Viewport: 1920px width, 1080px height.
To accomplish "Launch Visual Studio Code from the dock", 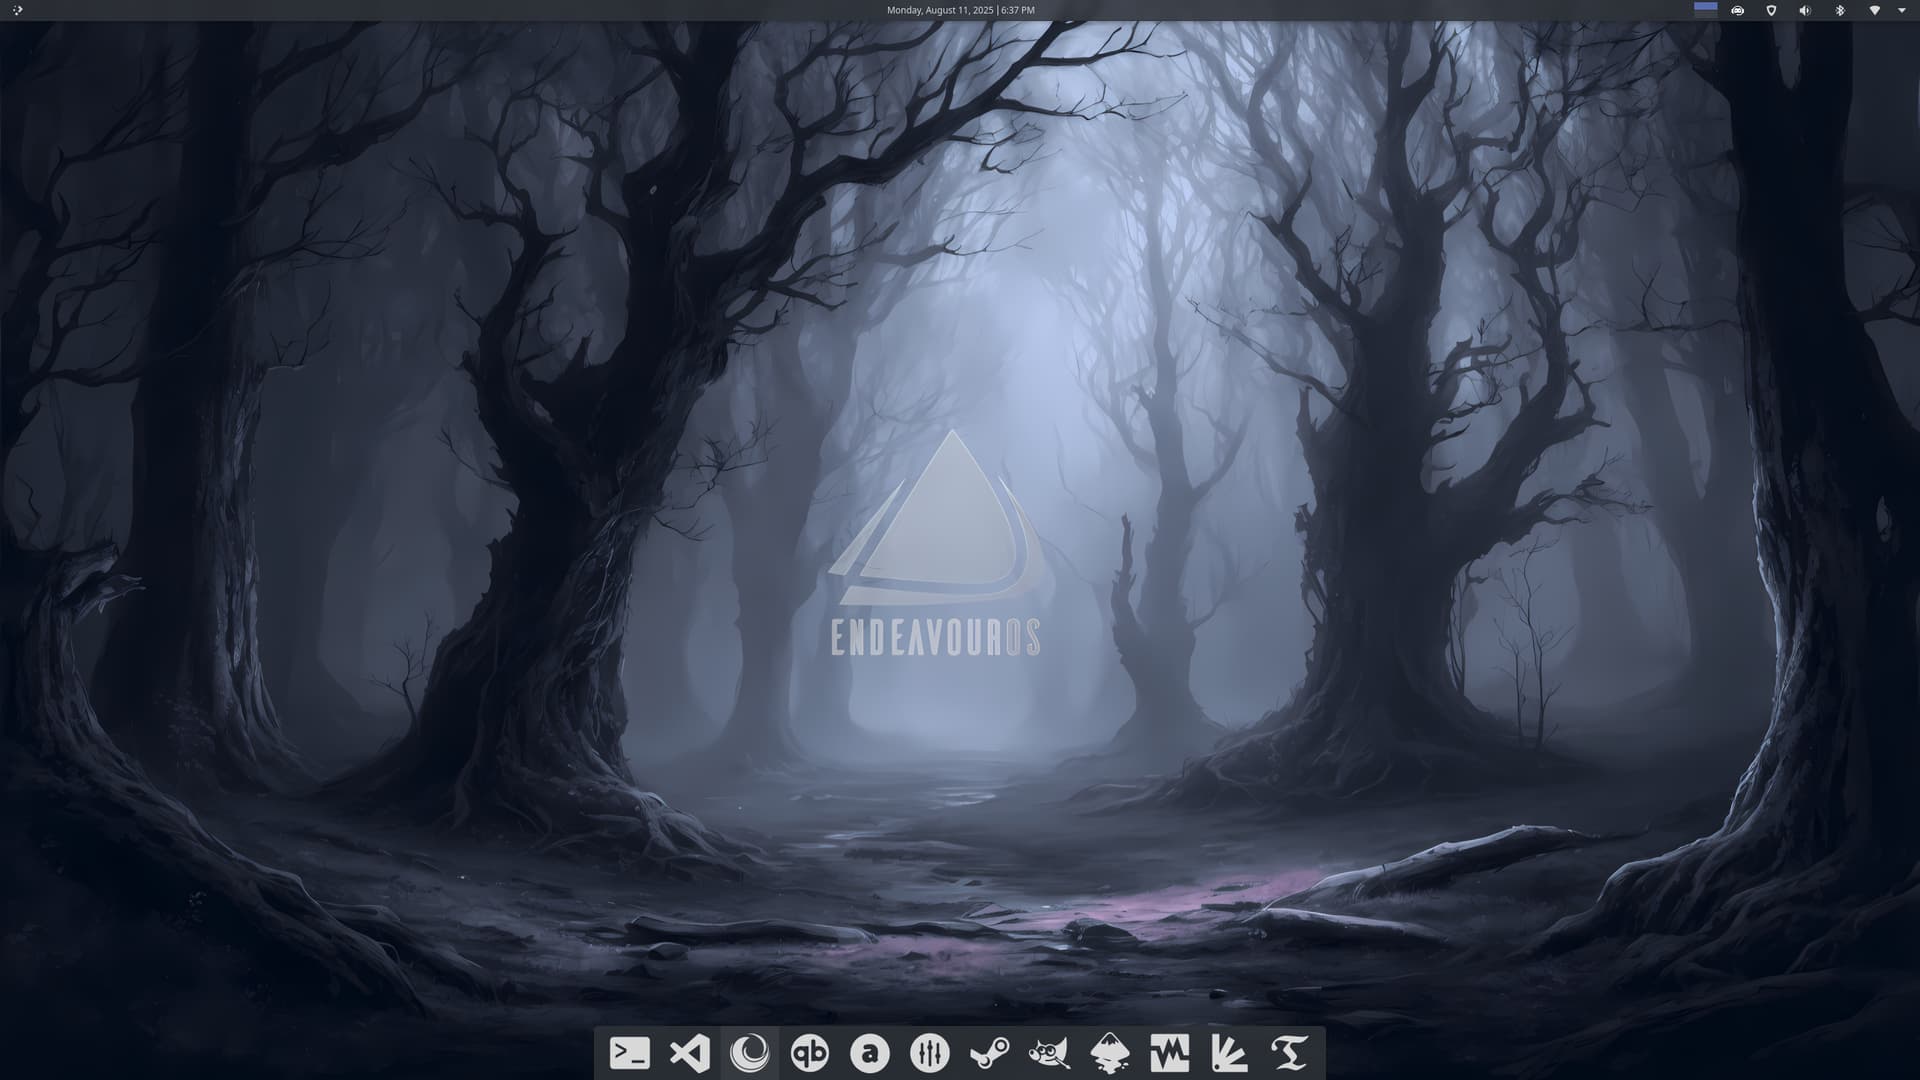I will point(690,1053).
